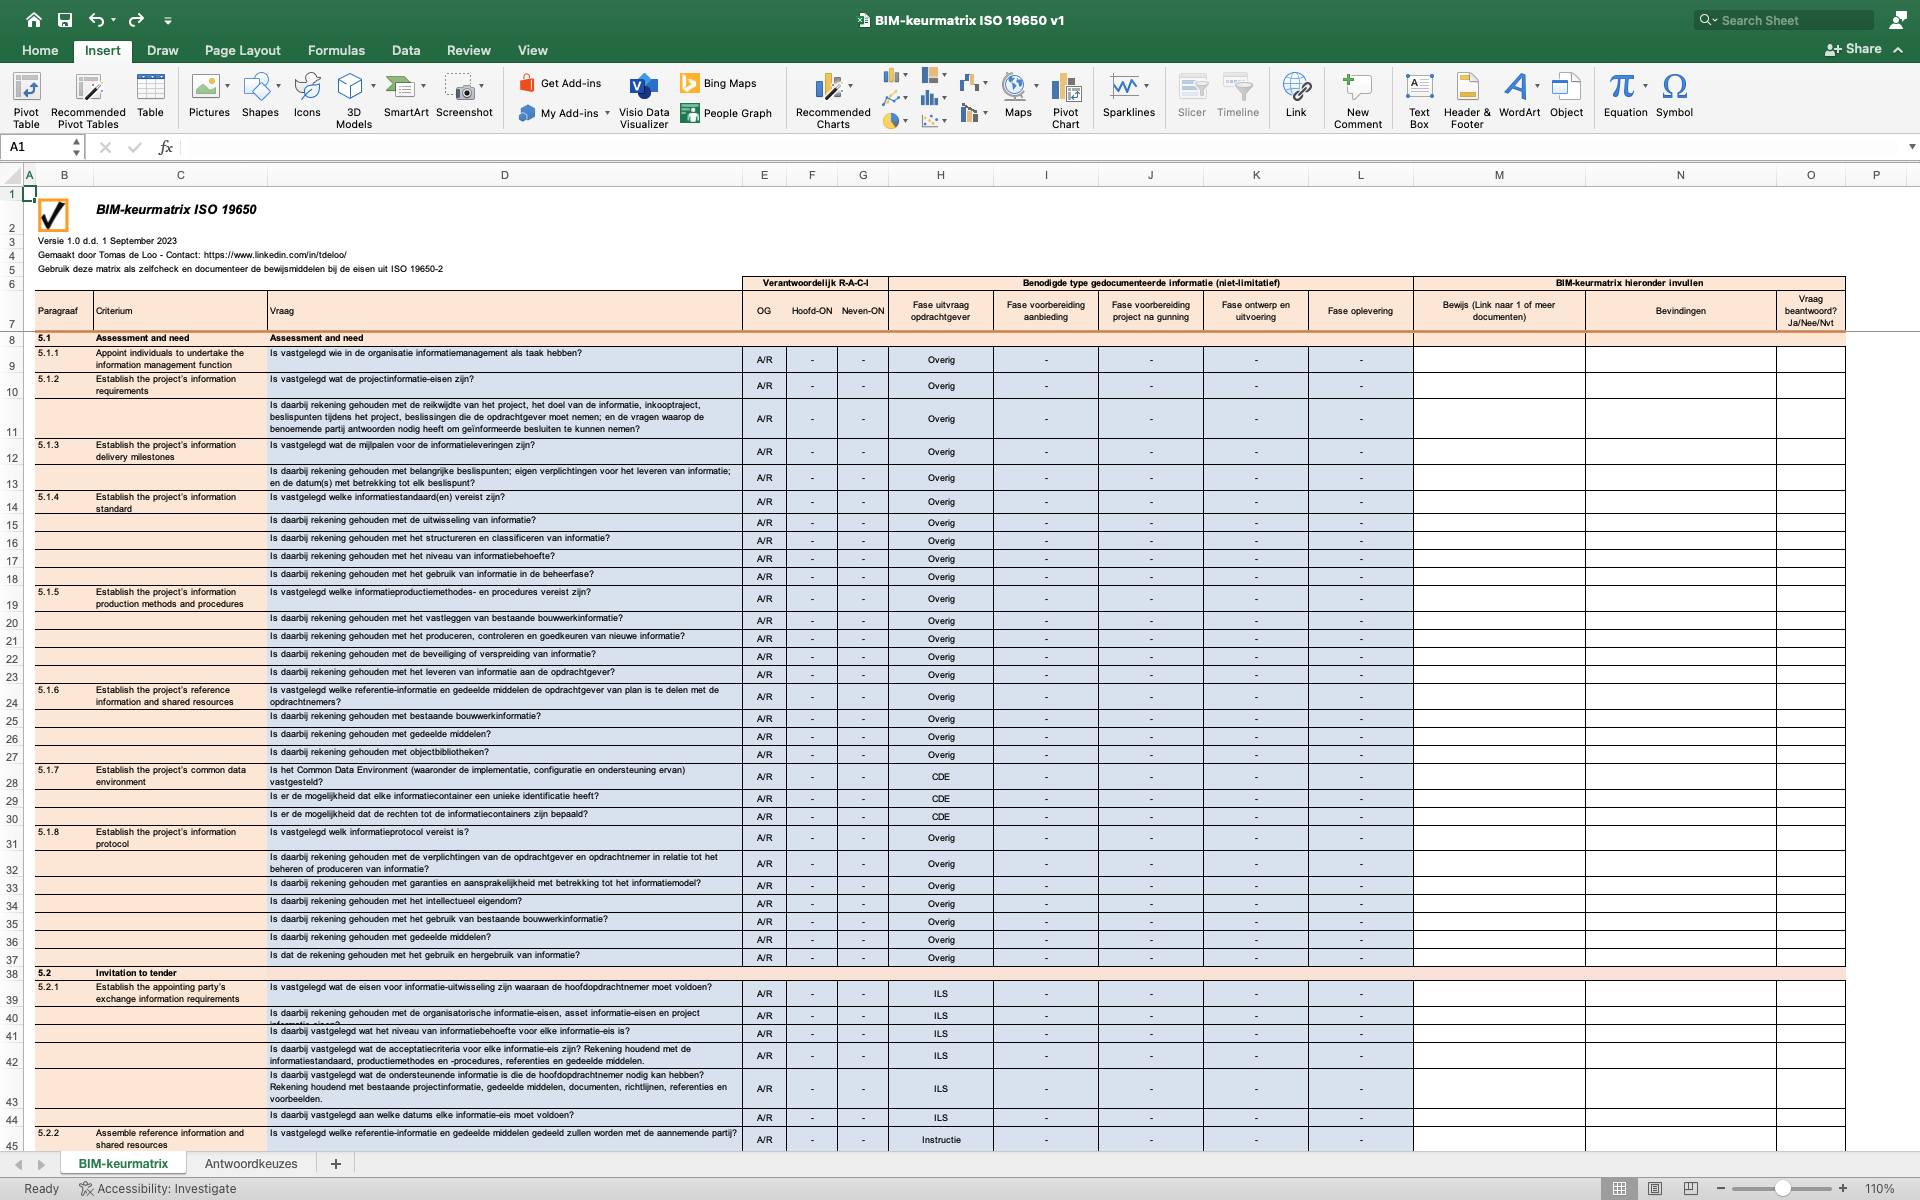Open the Draw tab
The height and width of the screenshot is (1200, 1920).
[x=162, y=50]
